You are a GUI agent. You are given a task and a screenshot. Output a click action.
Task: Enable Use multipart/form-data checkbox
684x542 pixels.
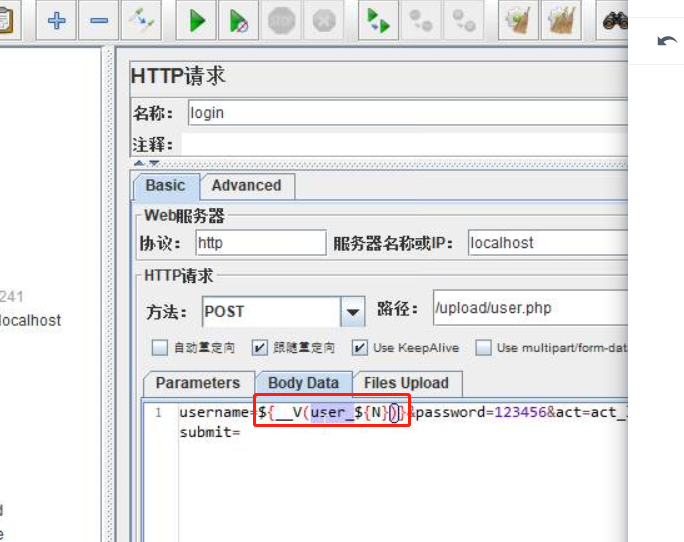coord(483,348)
